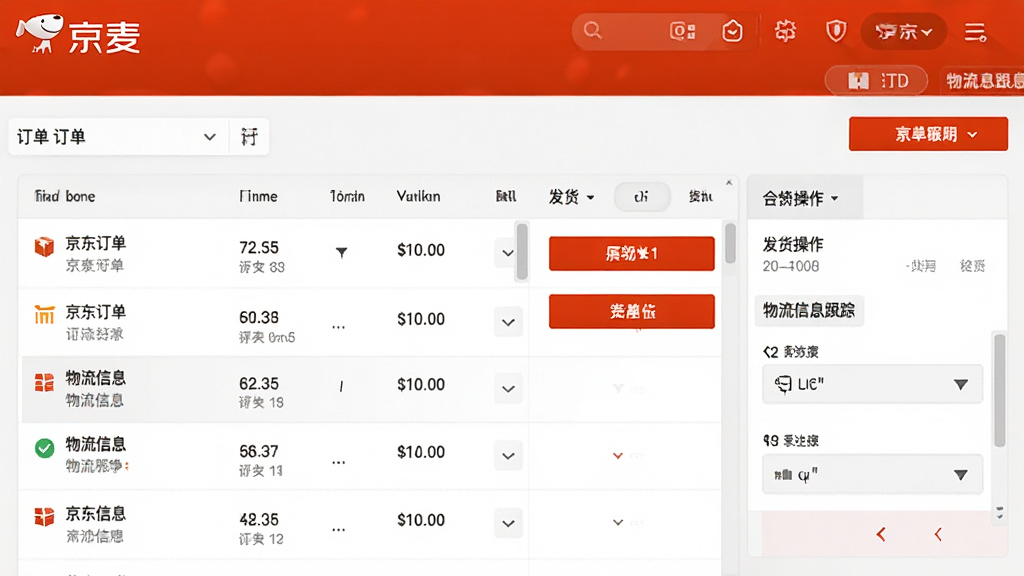
Task: Click the green checkmark icon of 物流信息 56.37 row
Action: point(44,448)
